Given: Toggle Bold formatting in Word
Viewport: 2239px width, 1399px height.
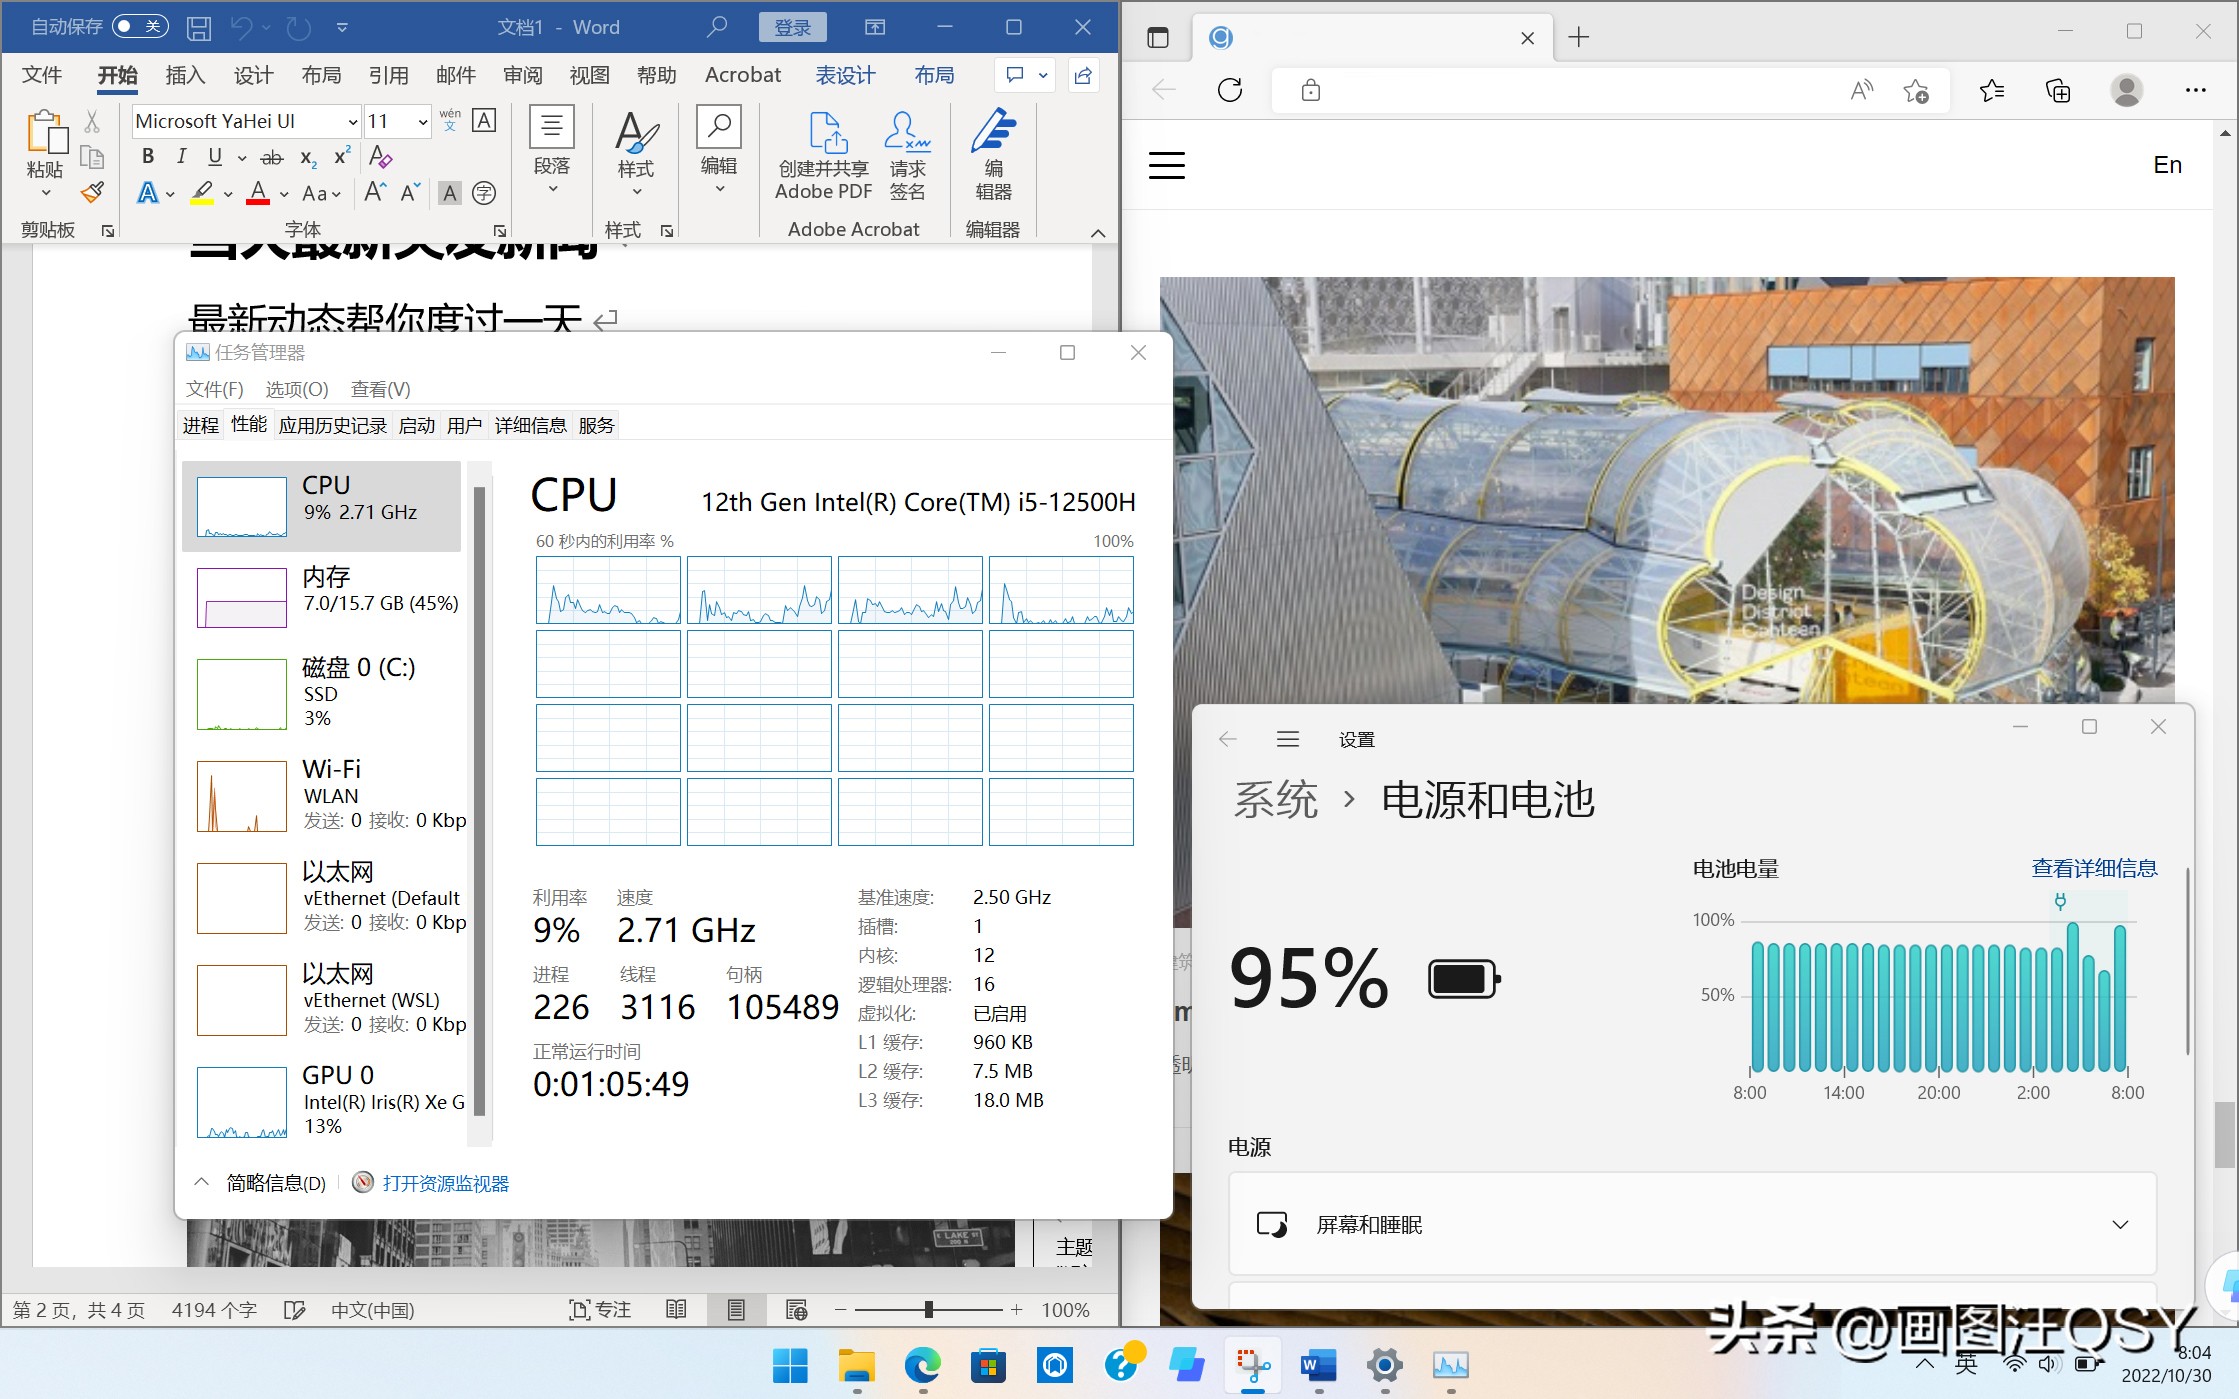Looking at the screenshot, I should [148, 157].
